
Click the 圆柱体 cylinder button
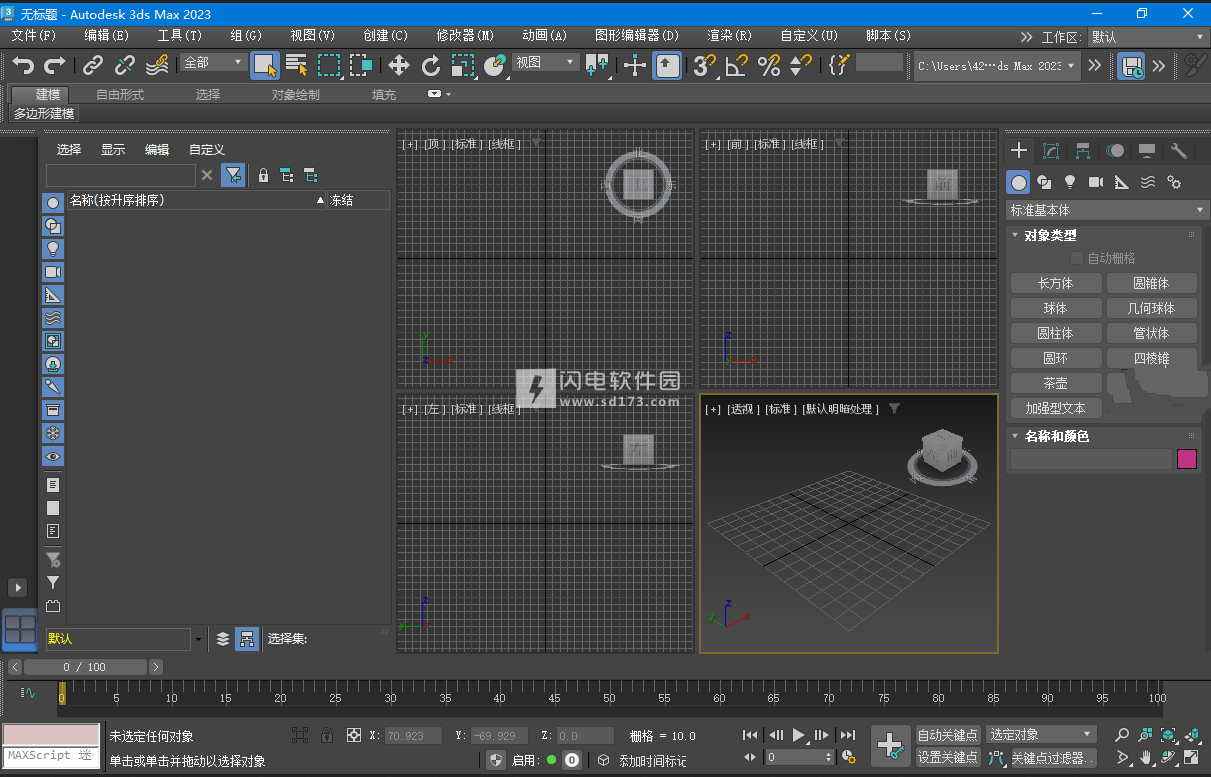[x=1056, y=333]
